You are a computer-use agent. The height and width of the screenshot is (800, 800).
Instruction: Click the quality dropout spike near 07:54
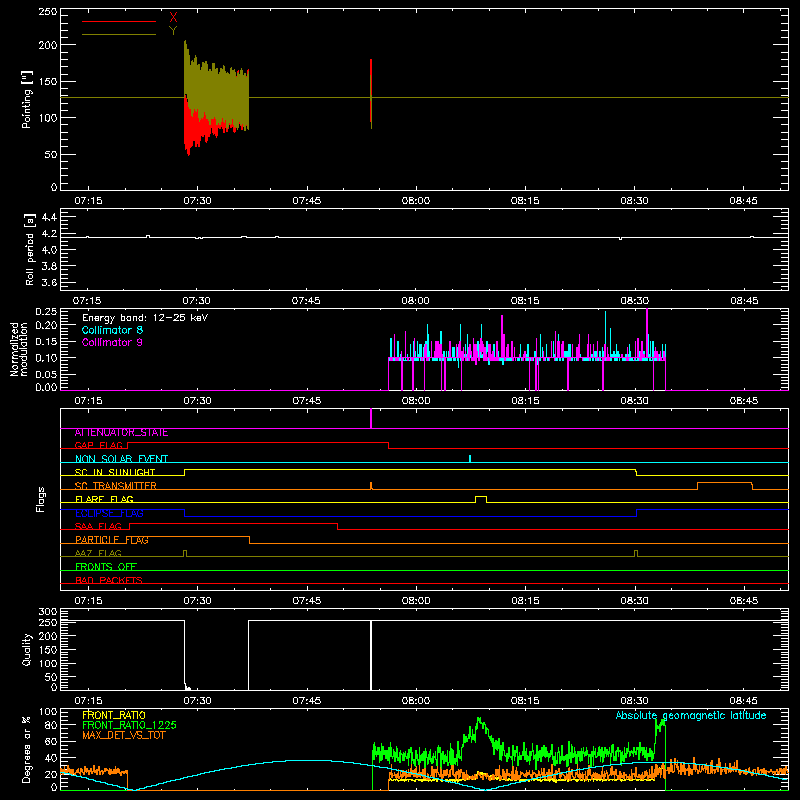(x=371, y=655)
